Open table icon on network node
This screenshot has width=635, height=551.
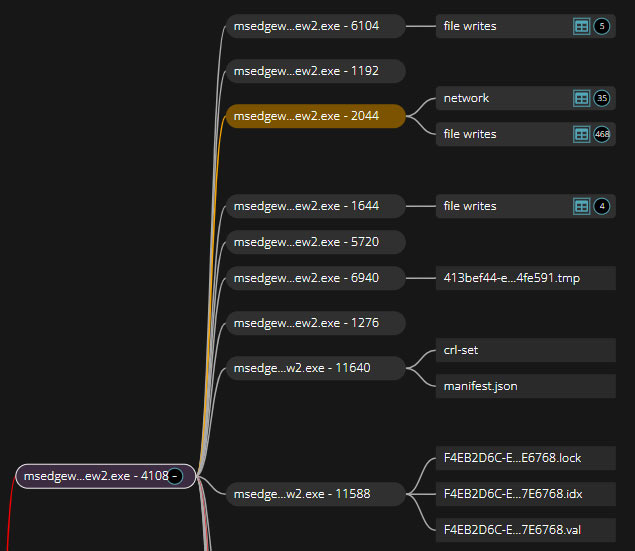point(581,99)
